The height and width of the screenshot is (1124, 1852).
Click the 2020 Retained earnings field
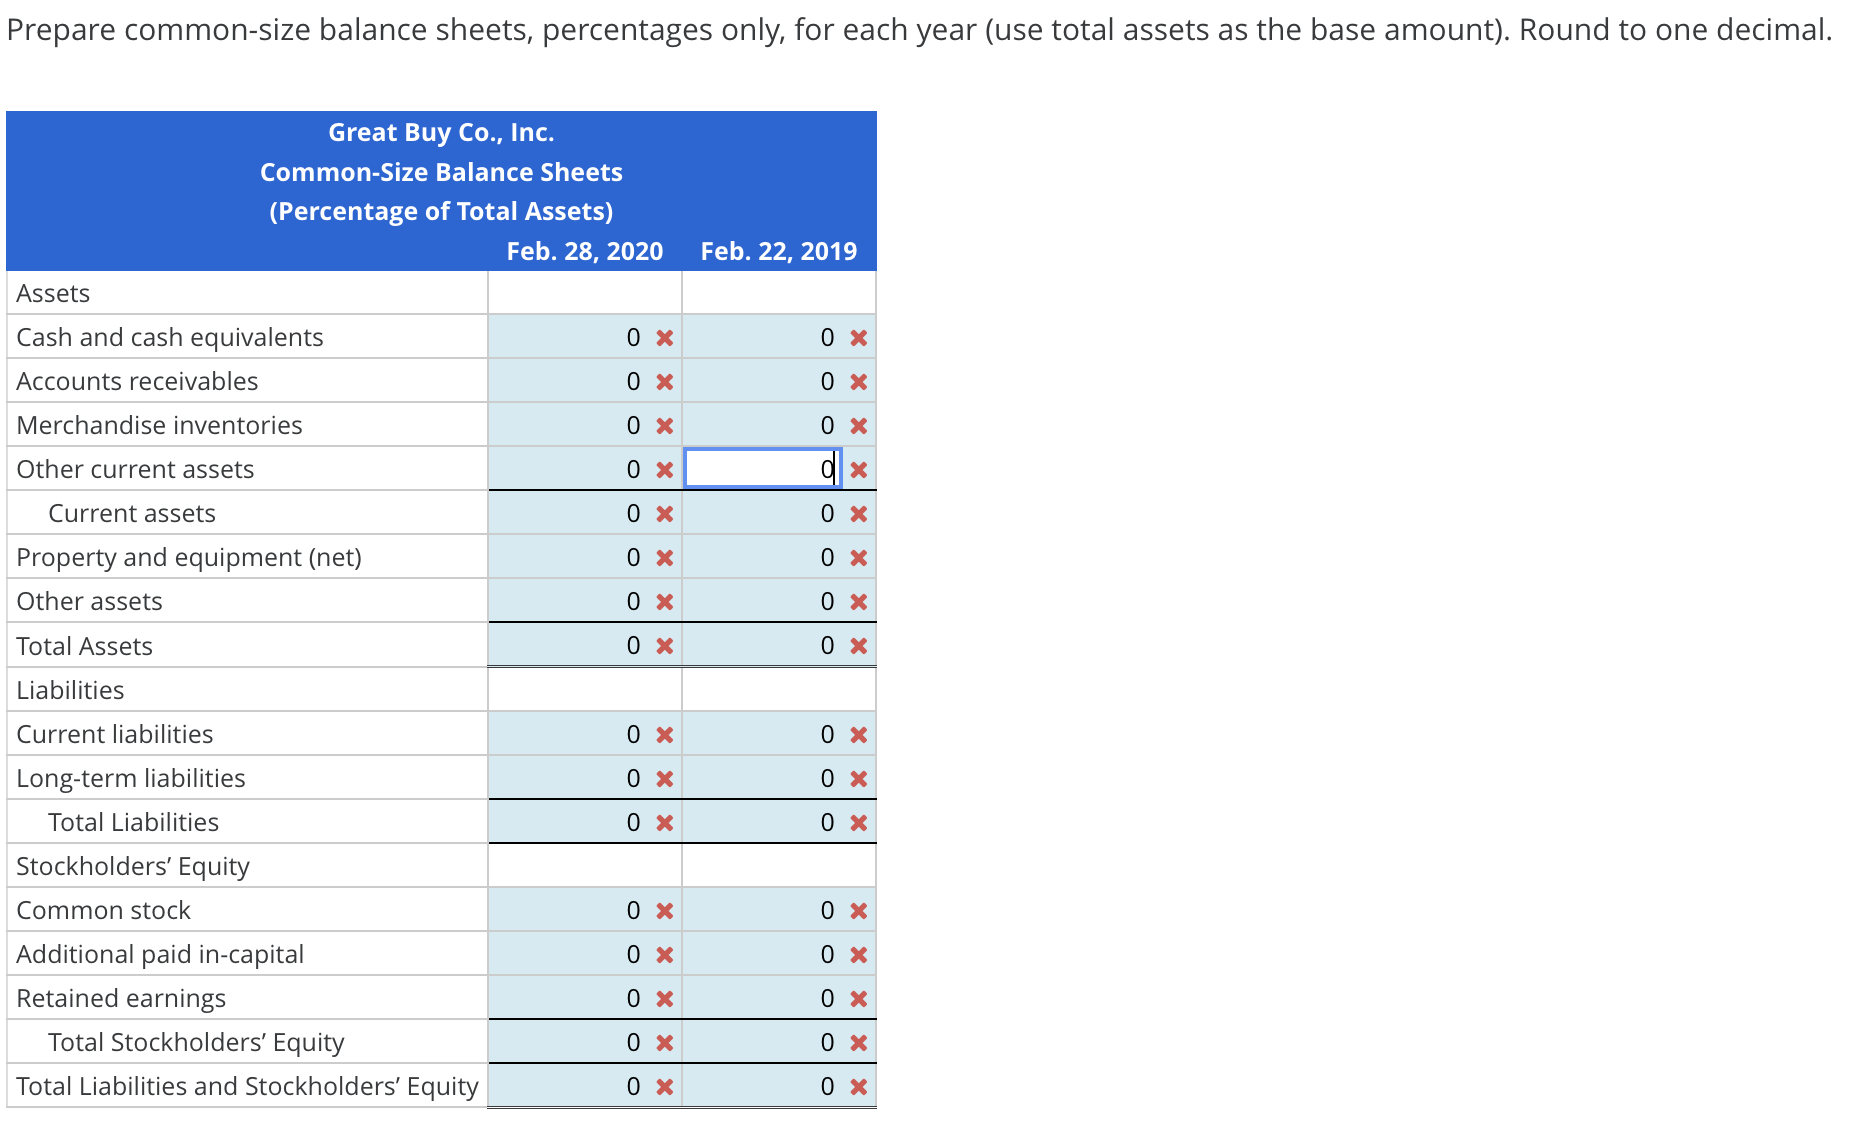(568, 998)
